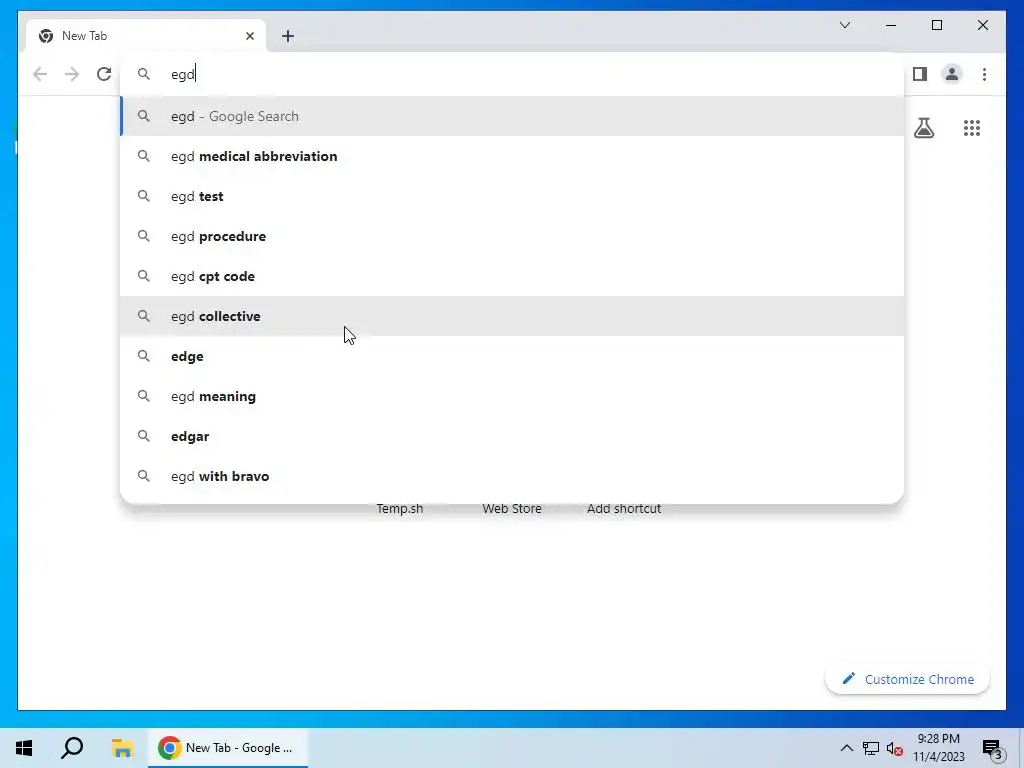This screenshot has height=768, width=1024.
Task: Select the New Tab tab
Action: pos(146,36)
